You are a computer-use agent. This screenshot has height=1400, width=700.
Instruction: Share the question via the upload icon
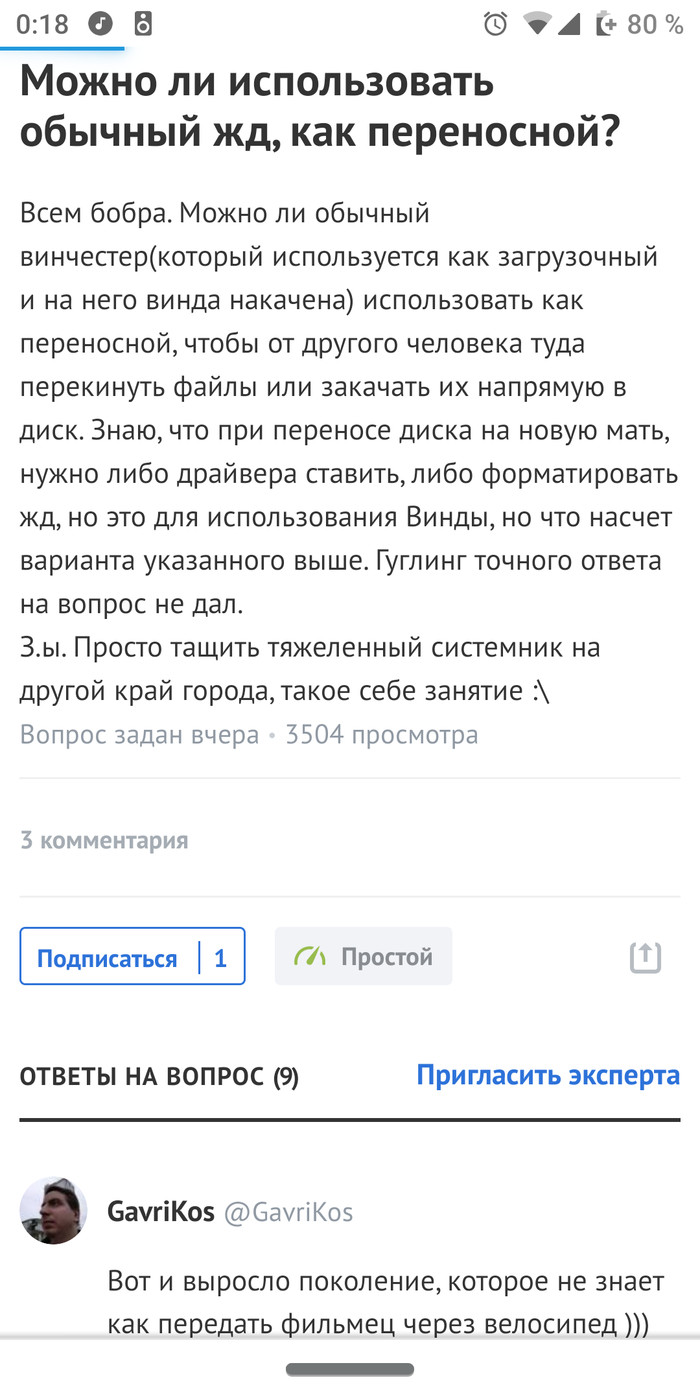tap(646, 956)
